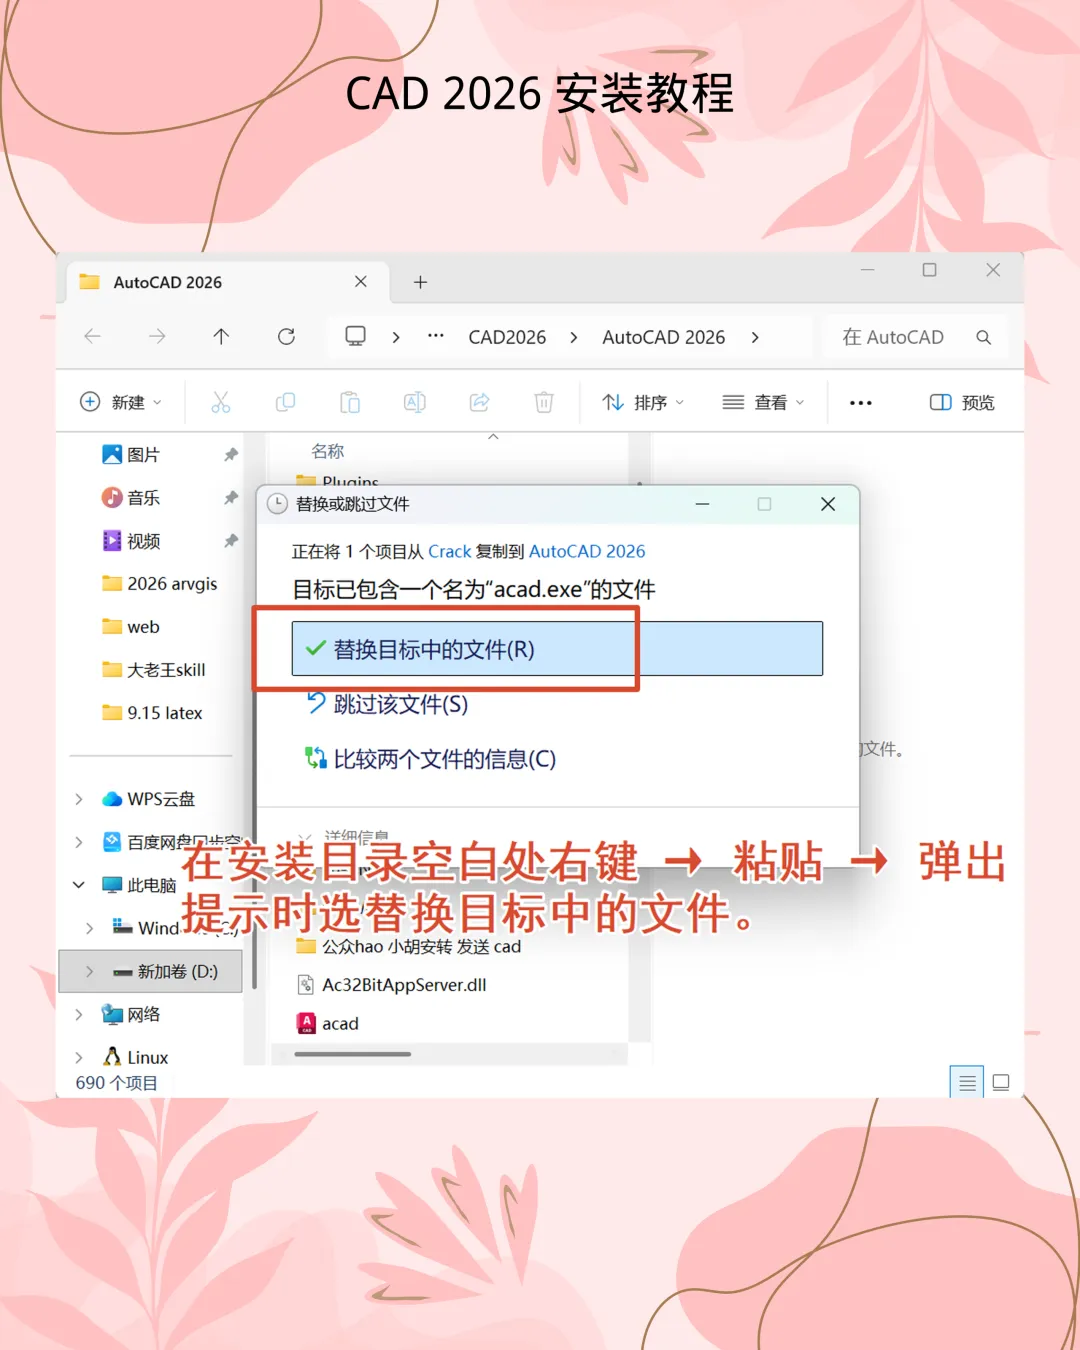
Task: Choose 比较两个文件的信息(C) option
Action: 430,759
